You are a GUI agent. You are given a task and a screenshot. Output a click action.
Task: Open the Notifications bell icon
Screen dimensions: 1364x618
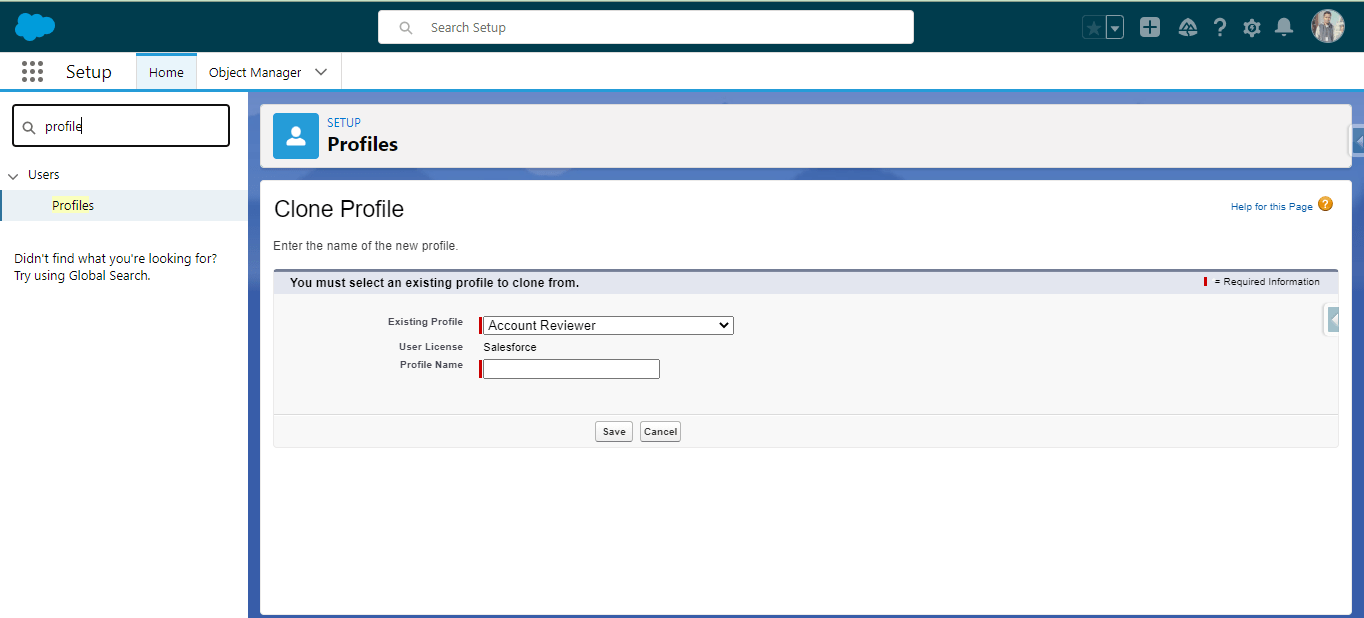coord(1284,28)
